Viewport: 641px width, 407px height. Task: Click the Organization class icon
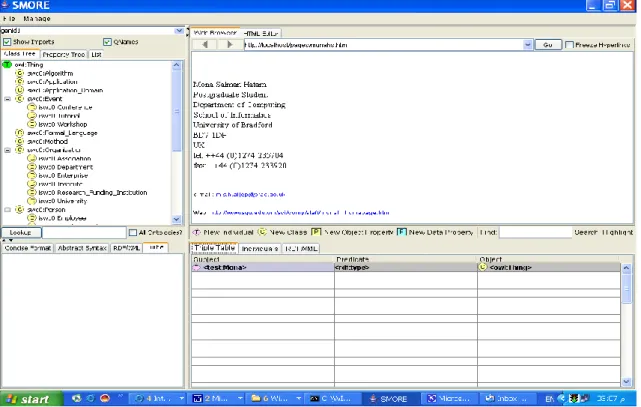tap(20, 150)
